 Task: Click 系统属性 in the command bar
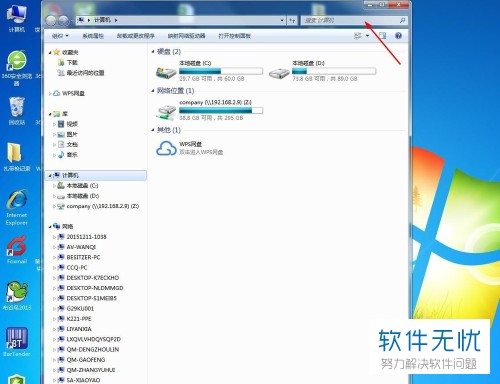tap(93, 36)
